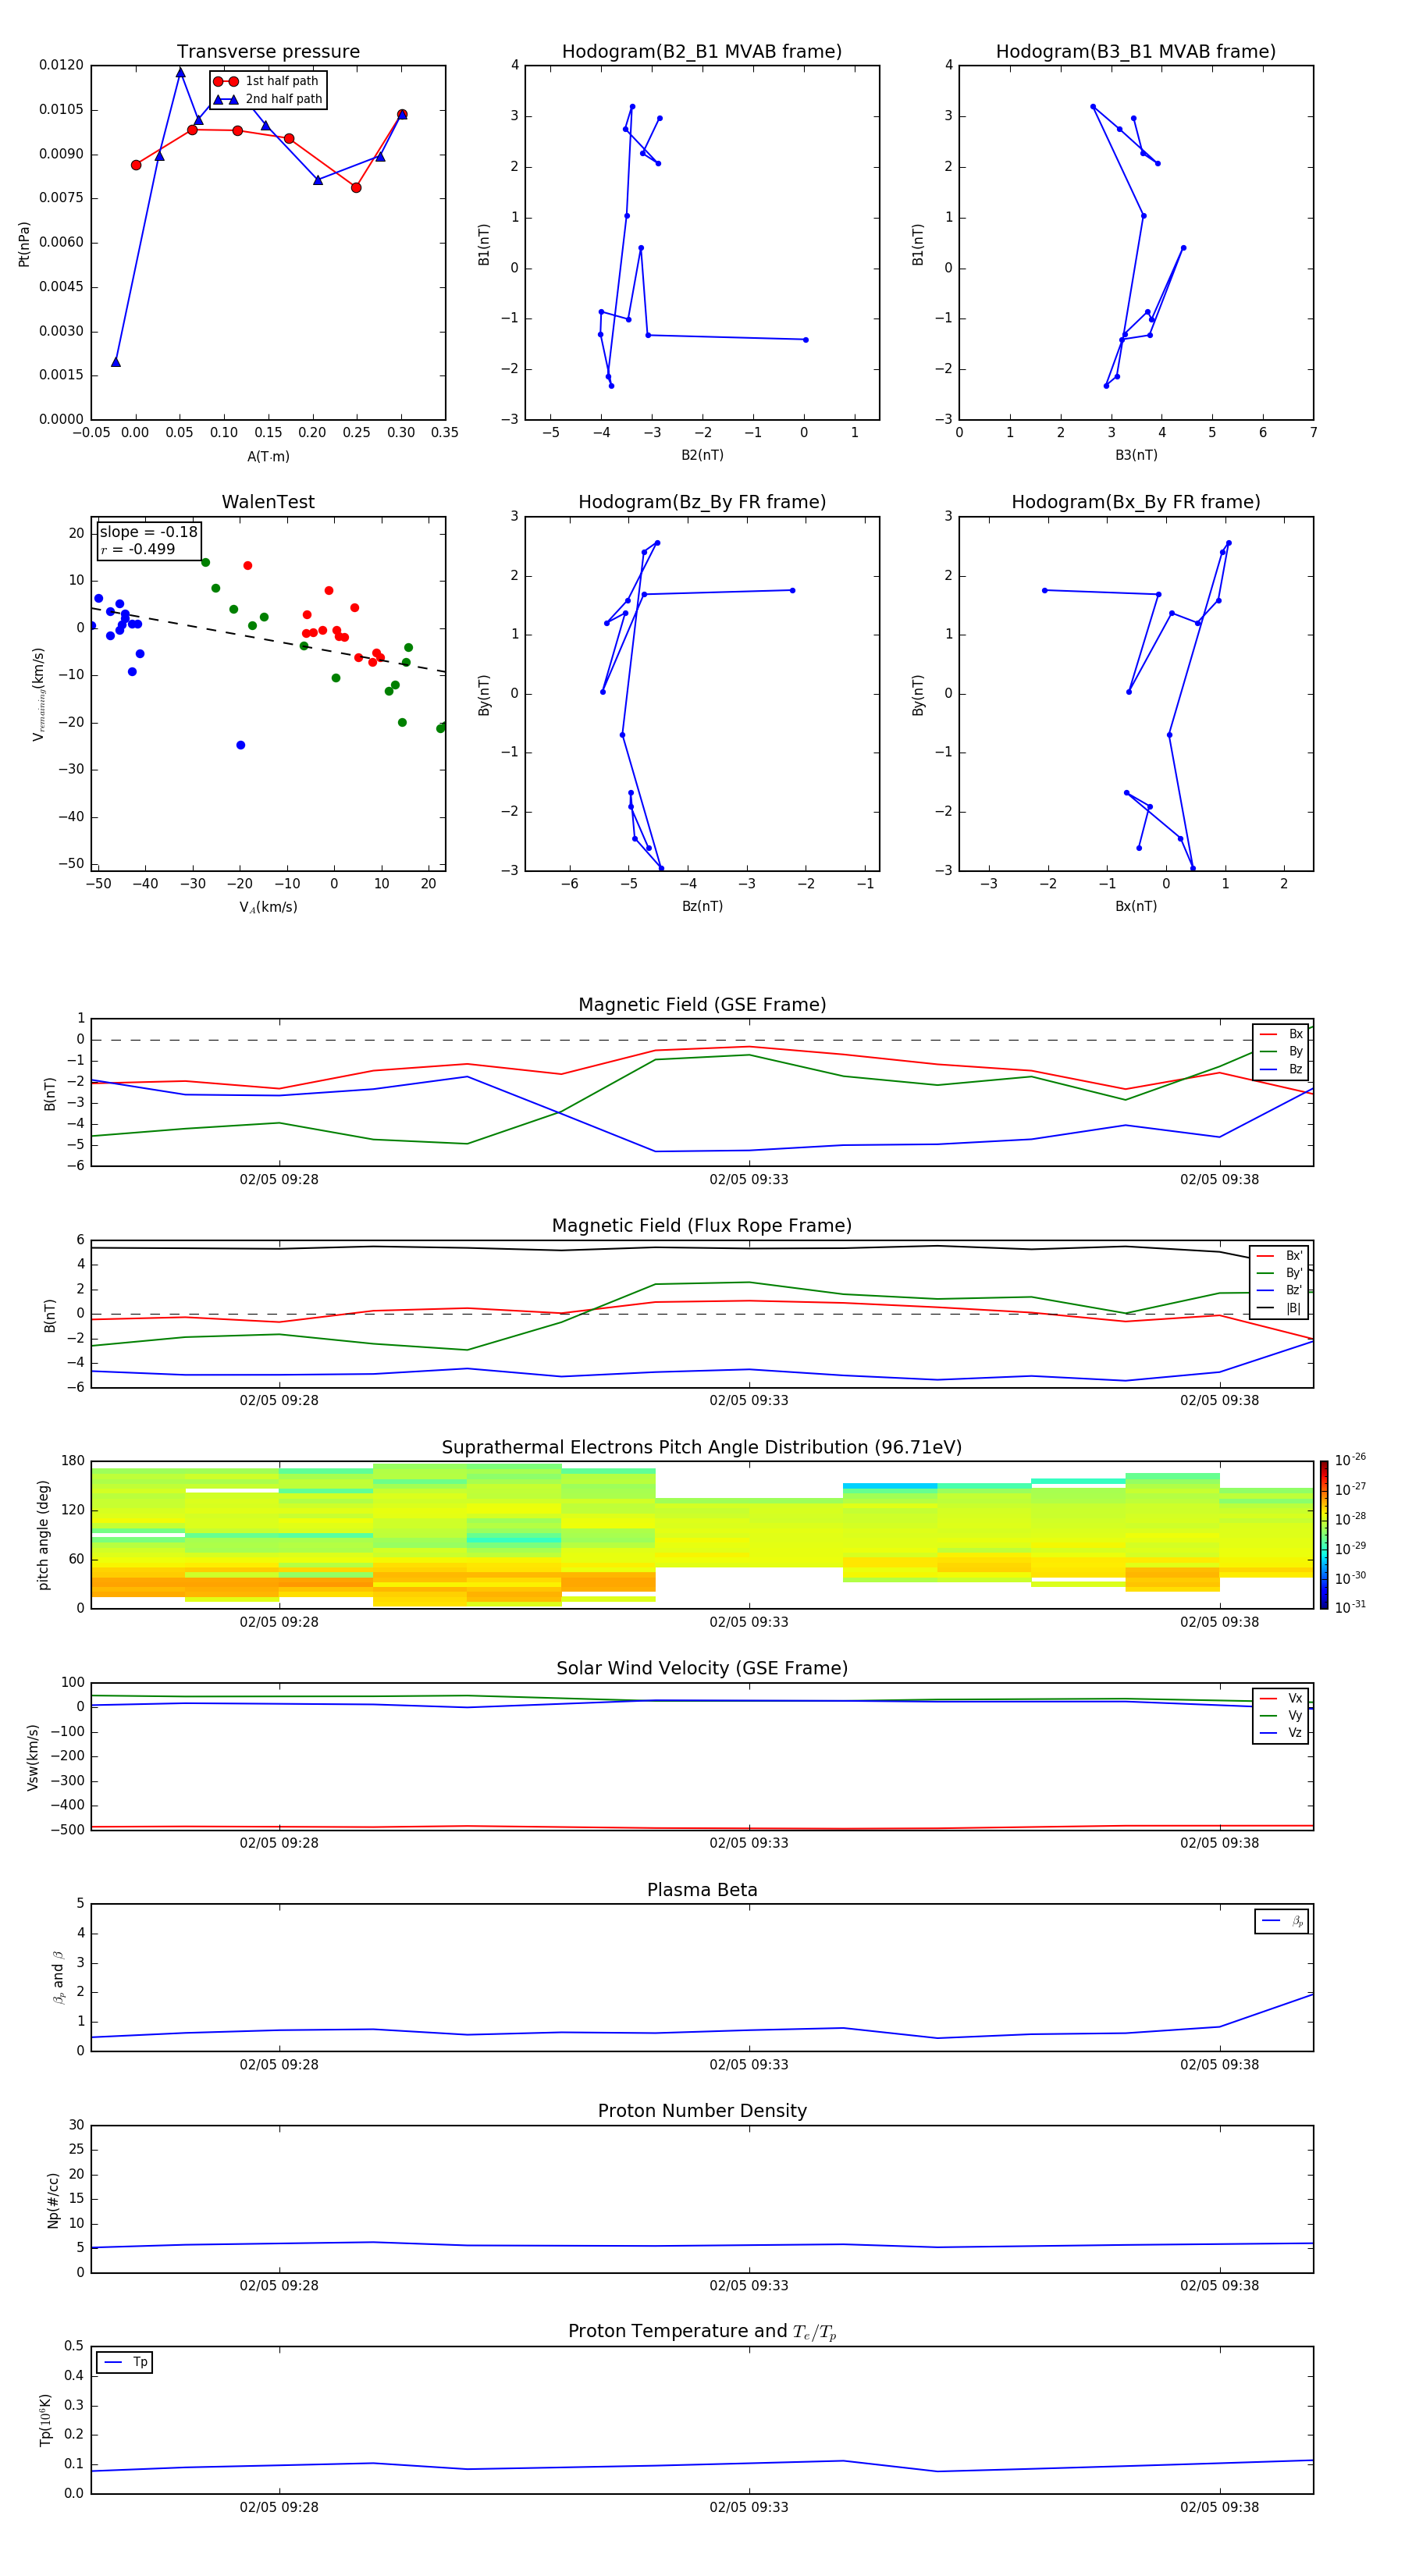Click the 10^-26 colorbar tick label
This screenshot has width=1405, height=2576.
(x=1350, y=1460)
